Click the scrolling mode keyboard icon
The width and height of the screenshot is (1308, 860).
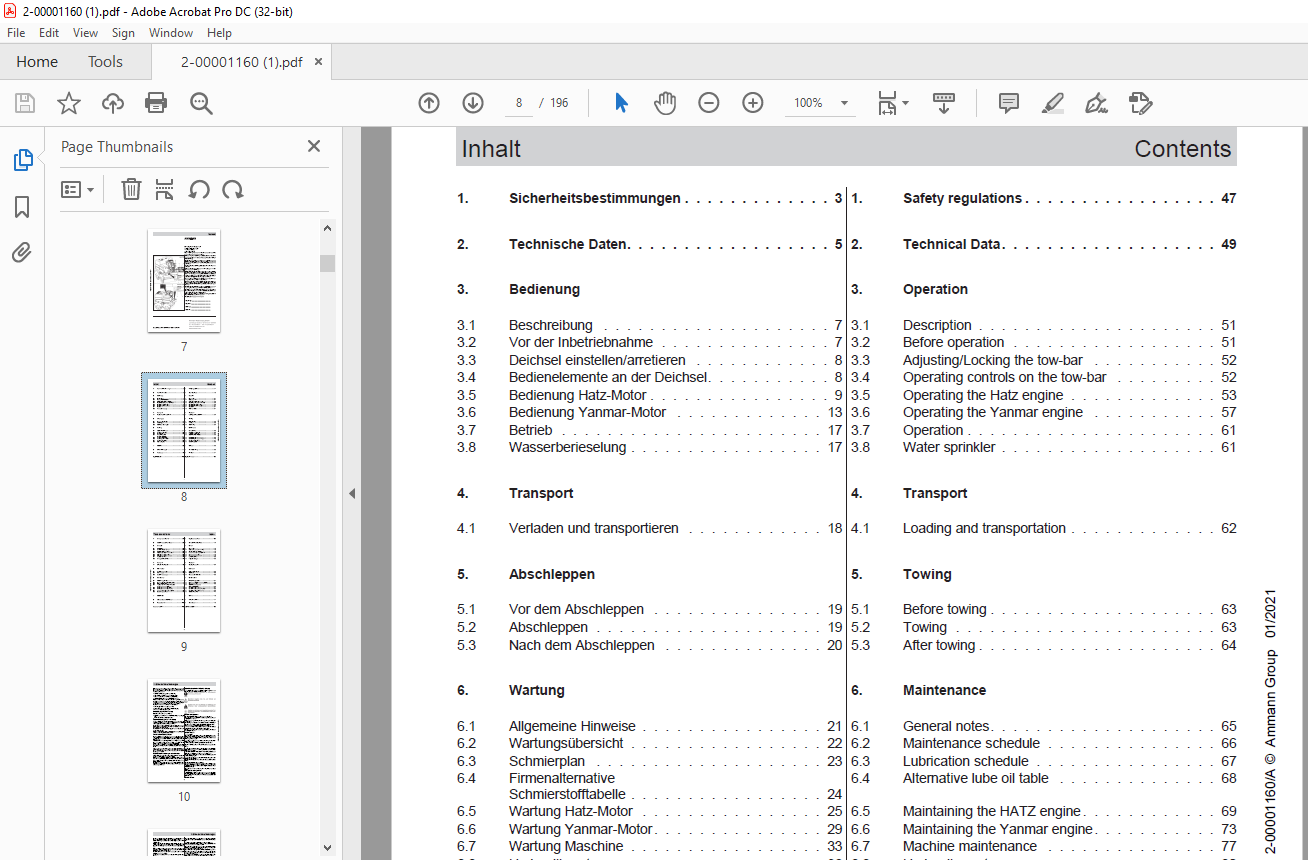click(x=944, y=103)
